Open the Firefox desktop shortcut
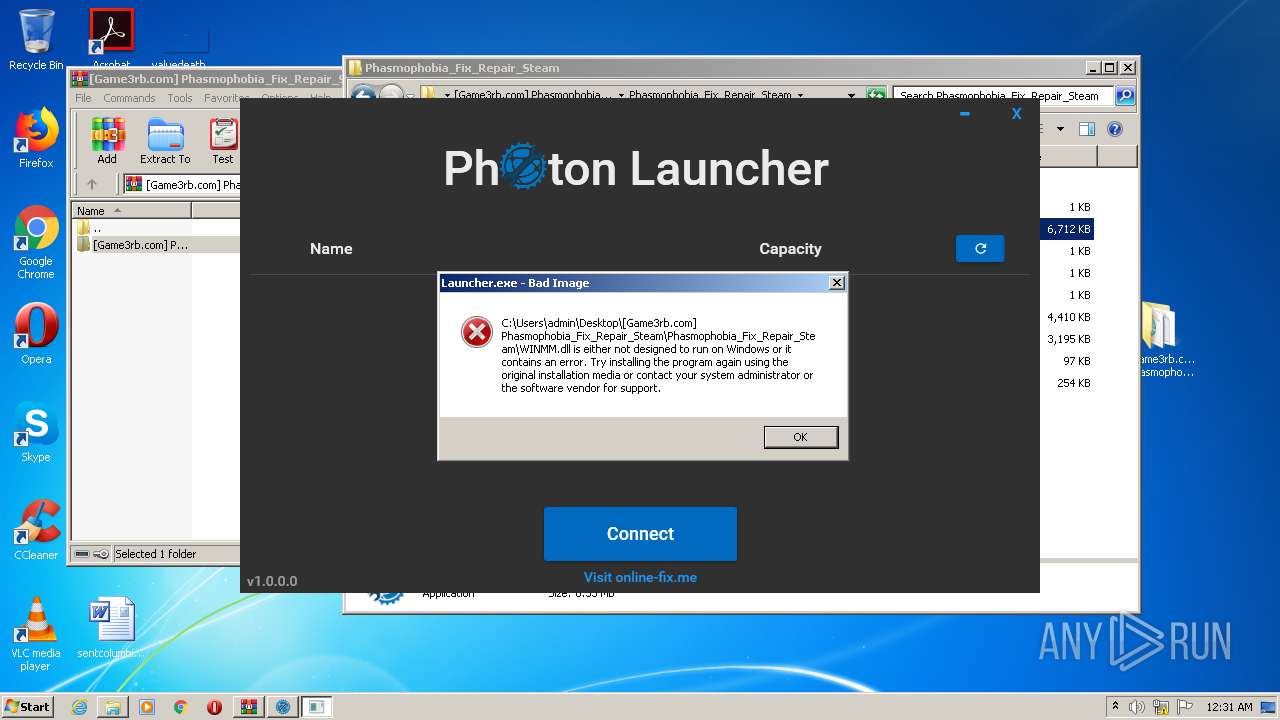 pos(36,138)
